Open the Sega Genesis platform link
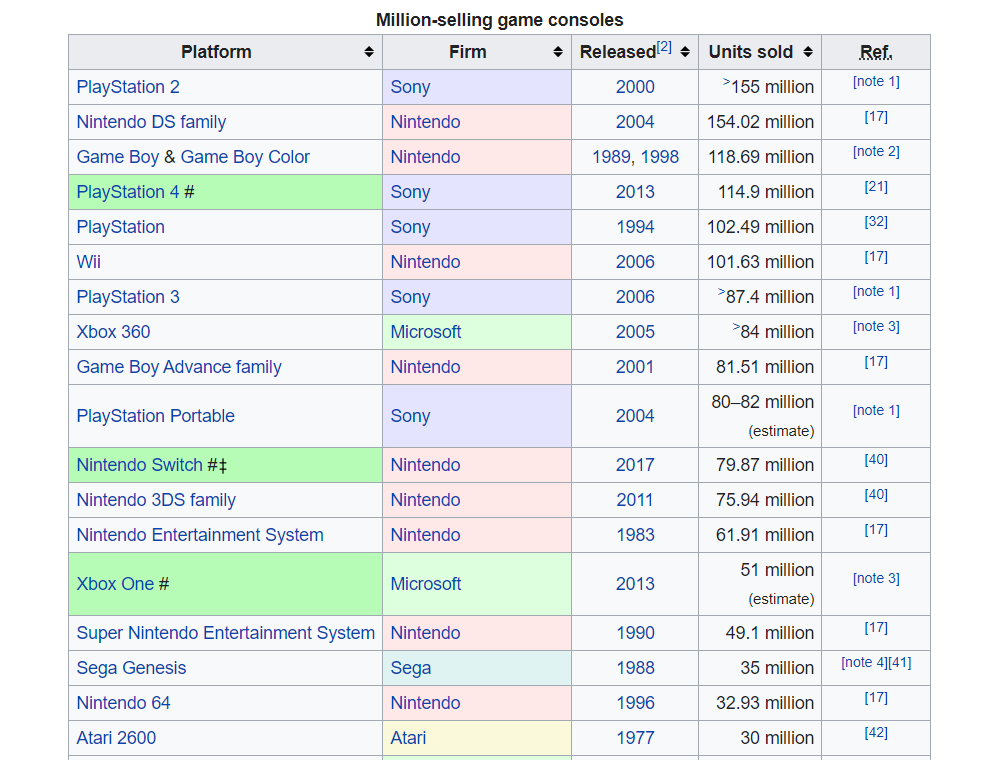983x760 pixels. 131,668
